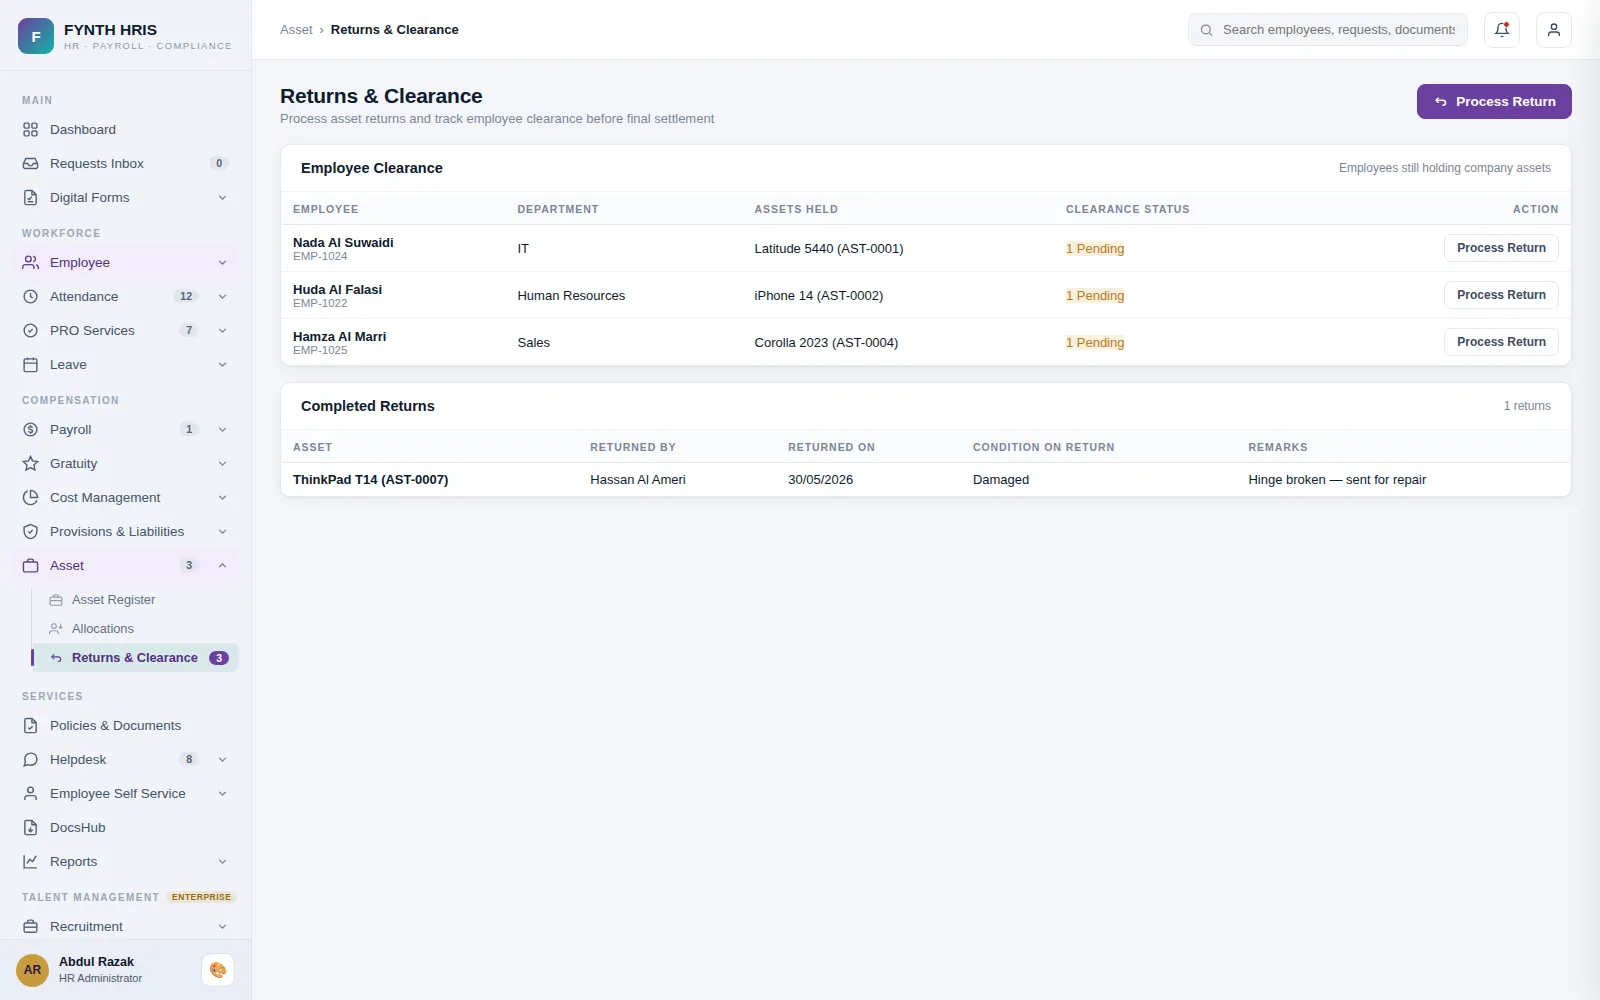1600x1000 pixels.
Task: Click the search employees input field
Action: click(1328, 30)
